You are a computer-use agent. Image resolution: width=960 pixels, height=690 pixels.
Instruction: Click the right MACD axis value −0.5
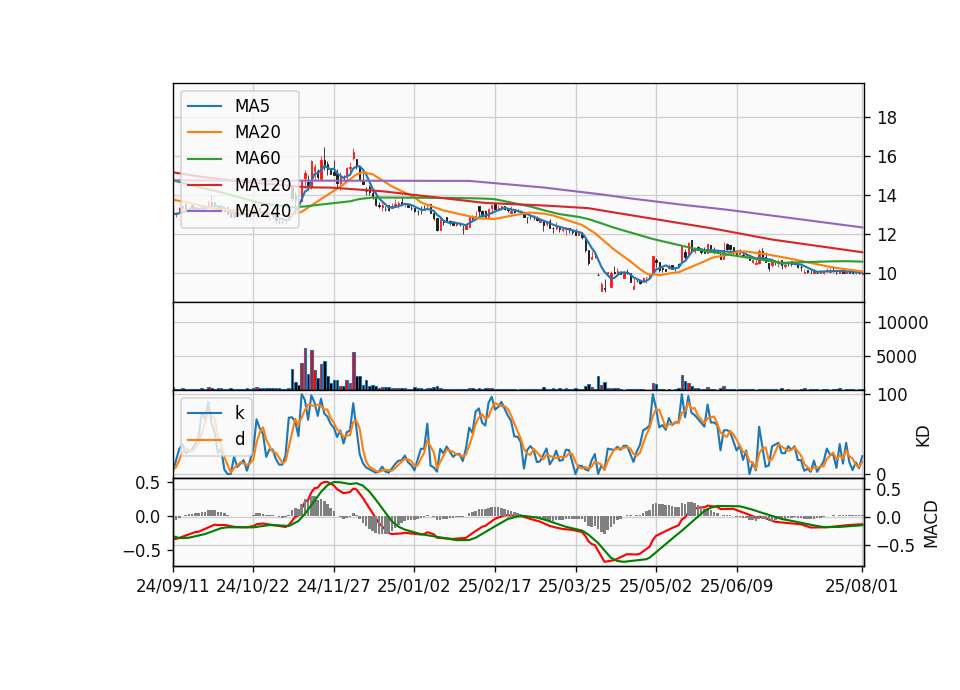point(895,546)
